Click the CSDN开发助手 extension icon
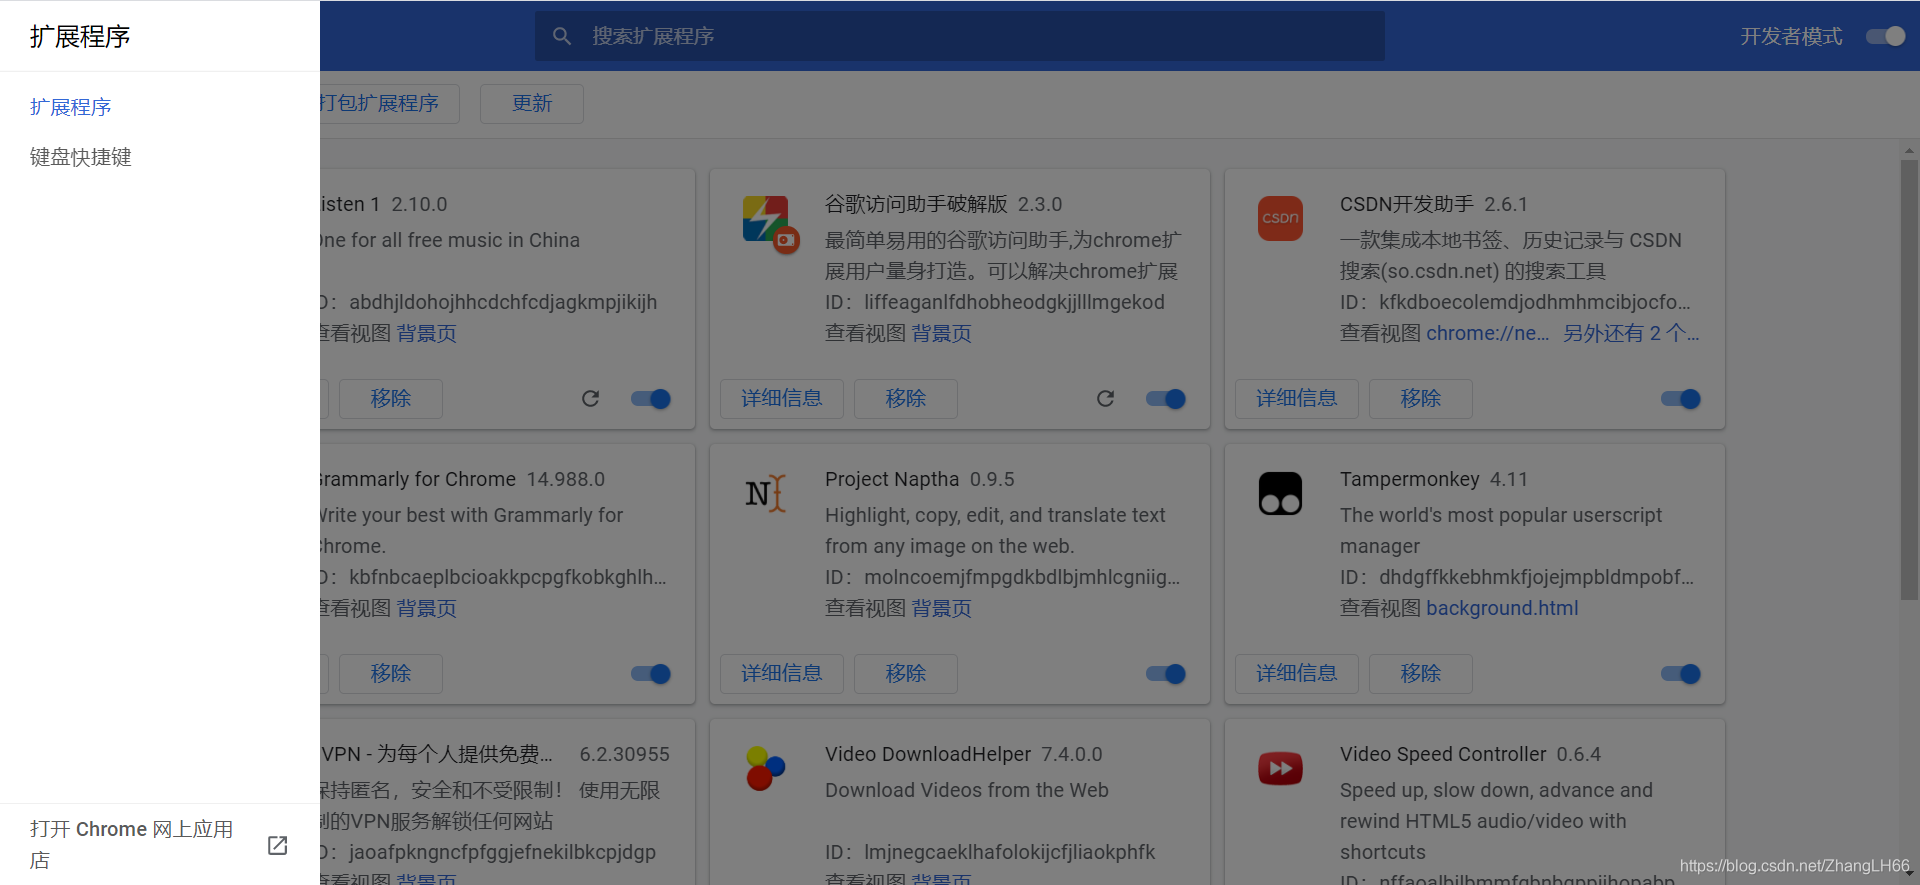 (1280, 218)
